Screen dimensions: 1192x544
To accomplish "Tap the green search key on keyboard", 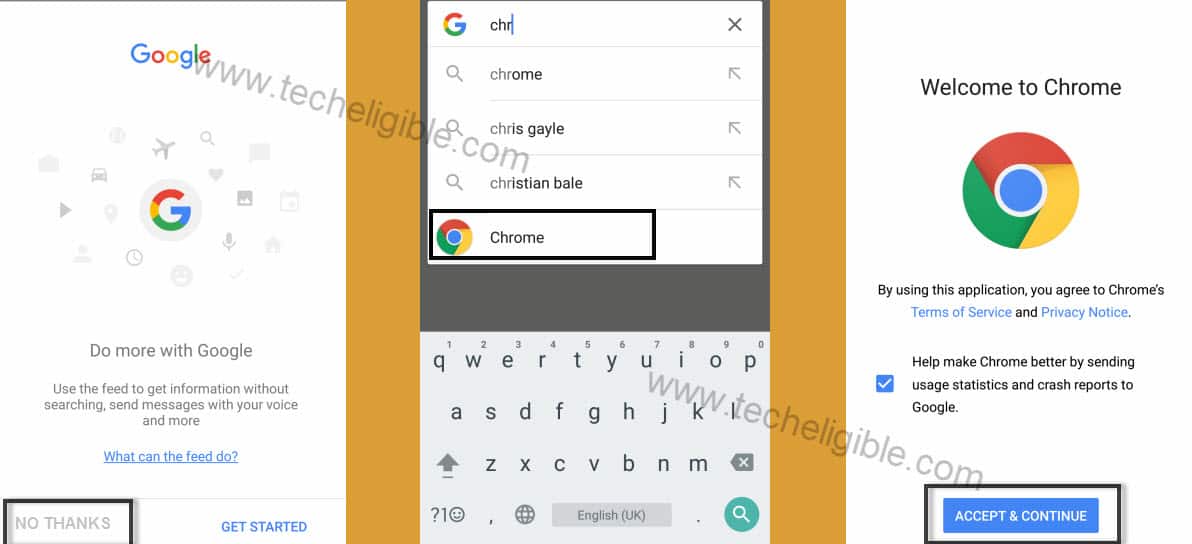I will tap(741, 515).
